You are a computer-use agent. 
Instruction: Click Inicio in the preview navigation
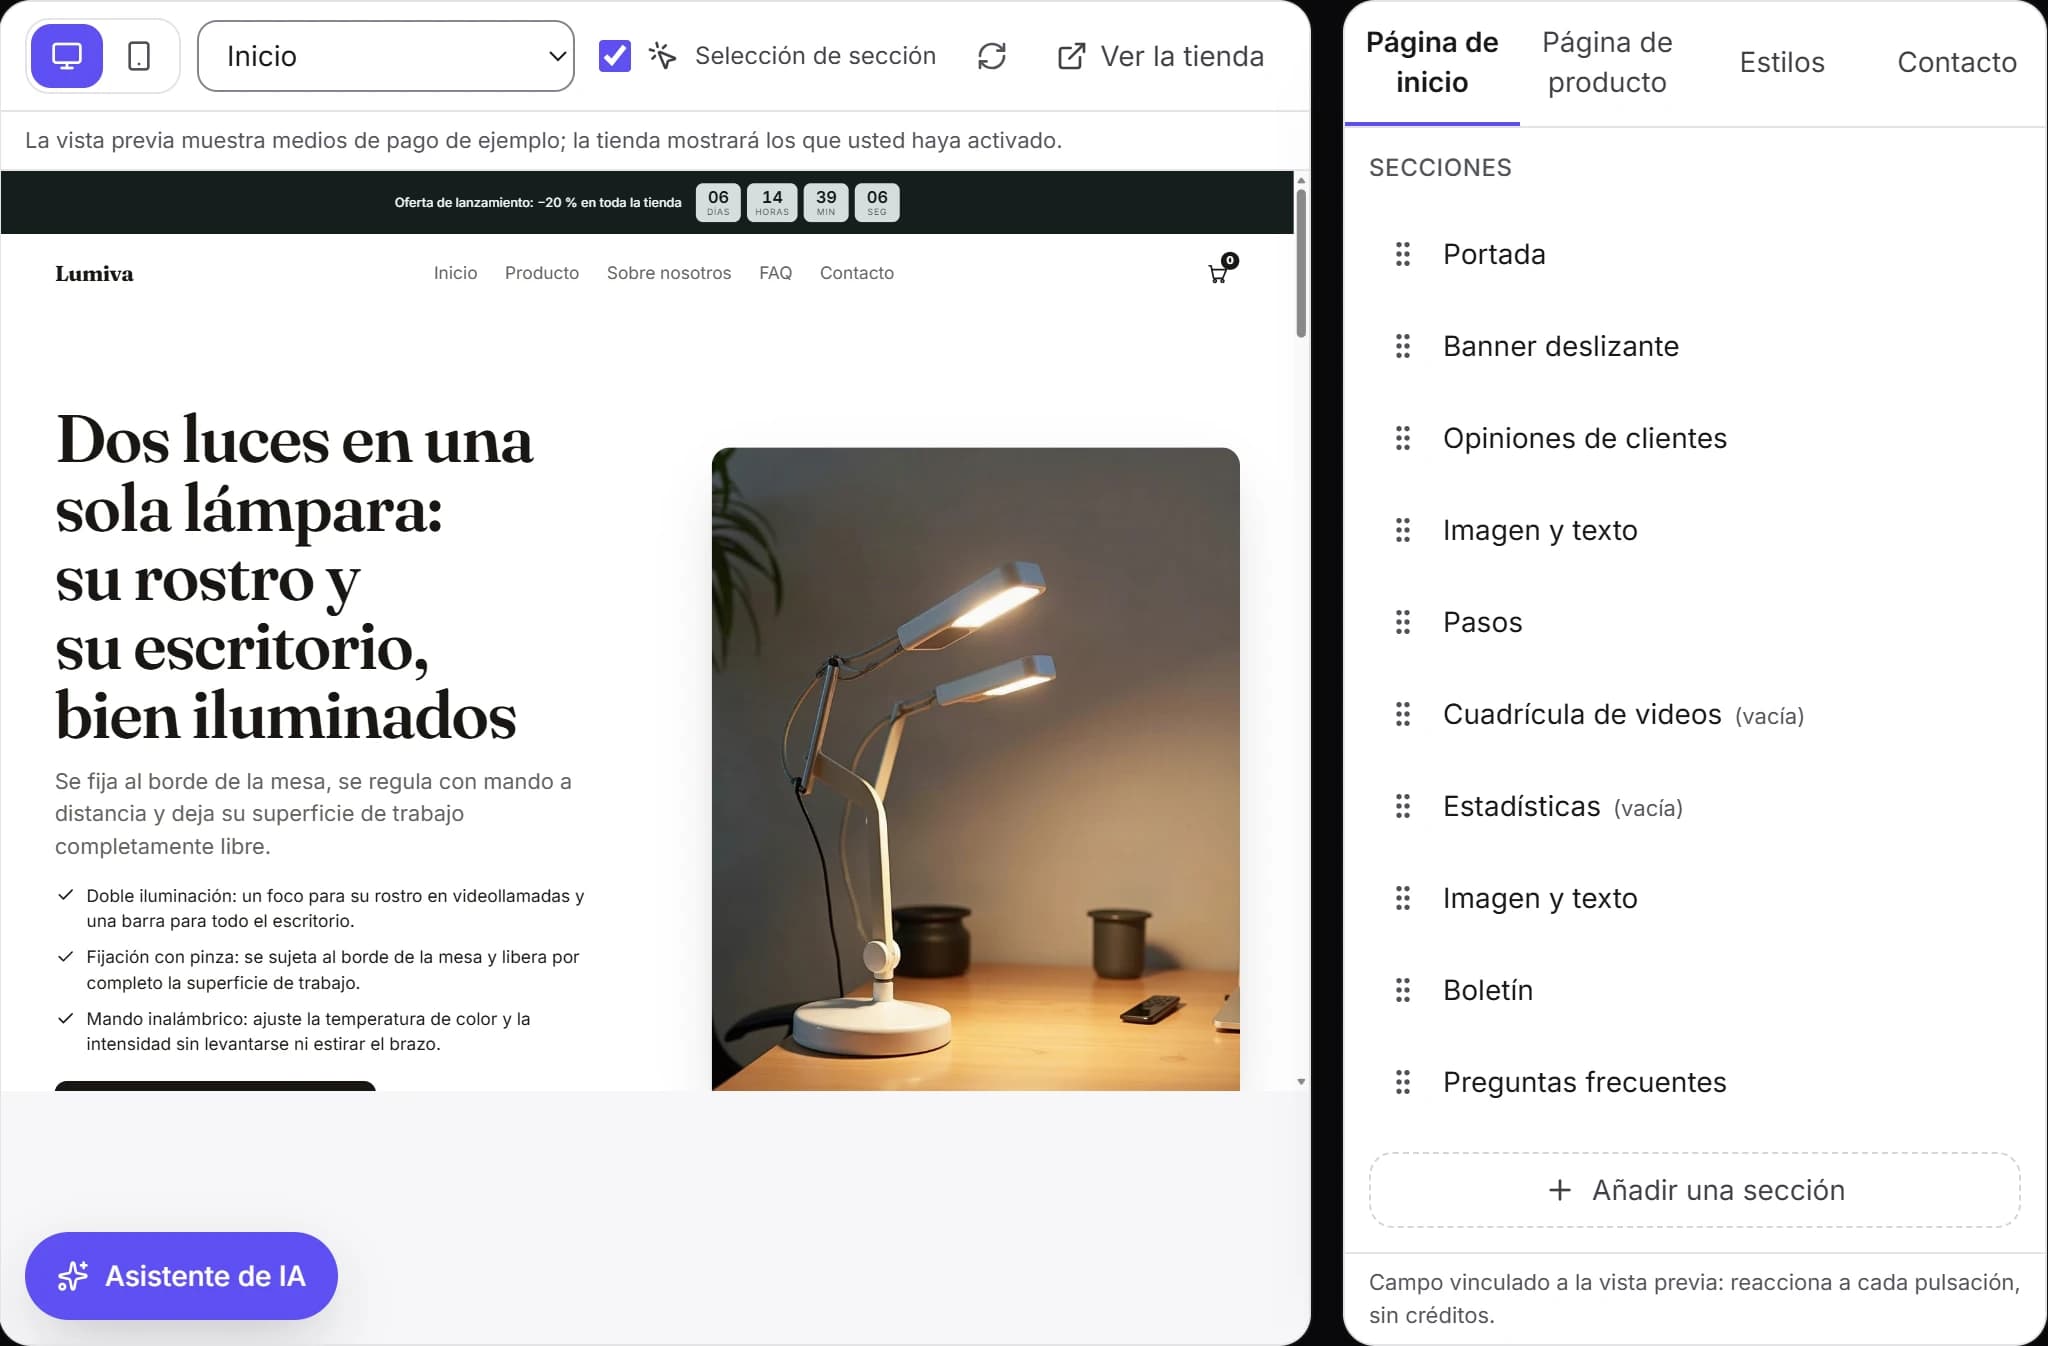point(455,273)
